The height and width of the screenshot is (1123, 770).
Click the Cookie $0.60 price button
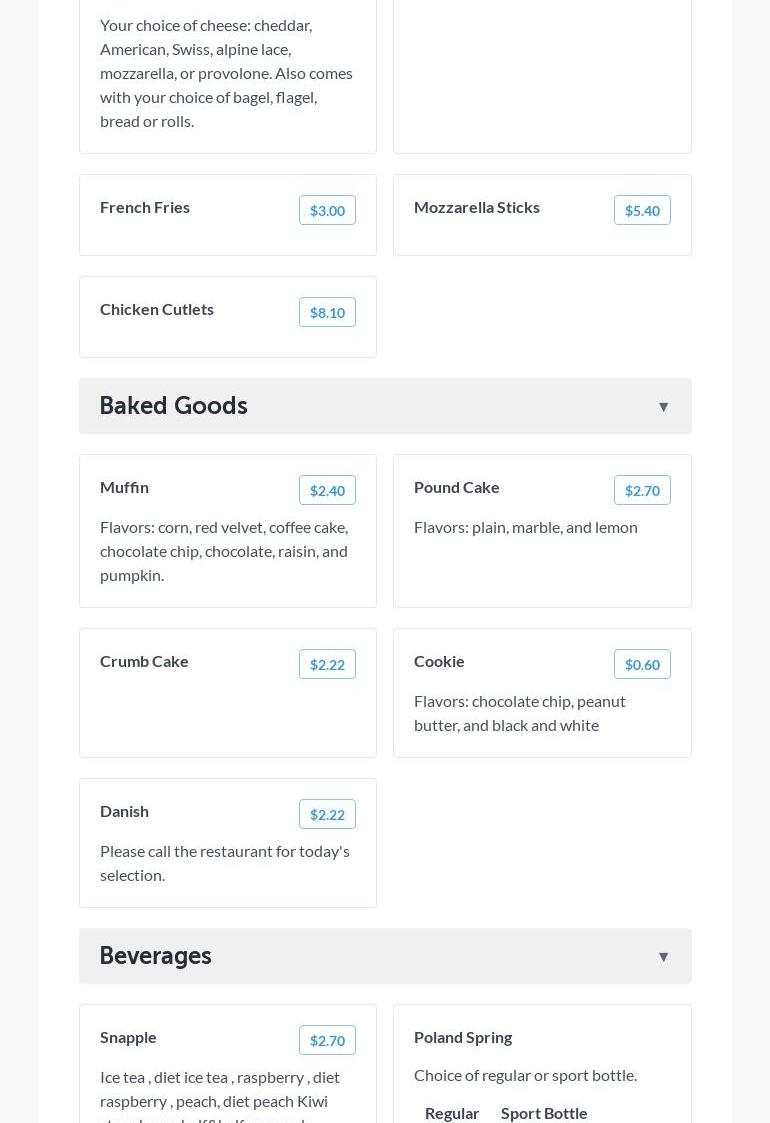(642, 664)
